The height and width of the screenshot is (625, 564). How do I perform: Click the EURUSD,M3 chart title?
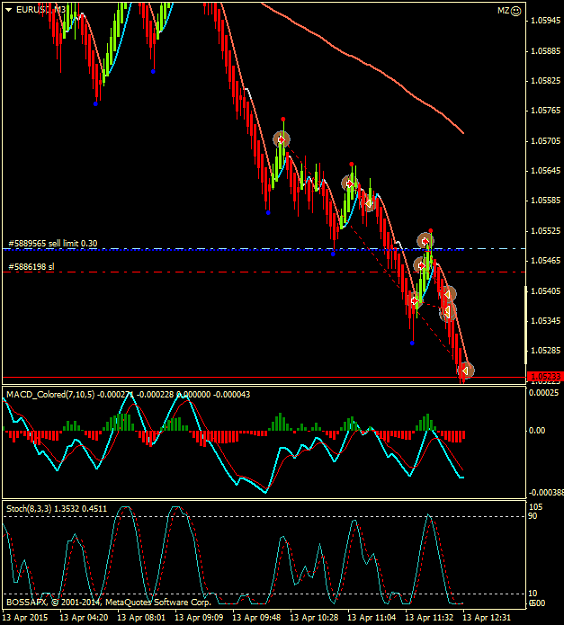tap(40, 10)
